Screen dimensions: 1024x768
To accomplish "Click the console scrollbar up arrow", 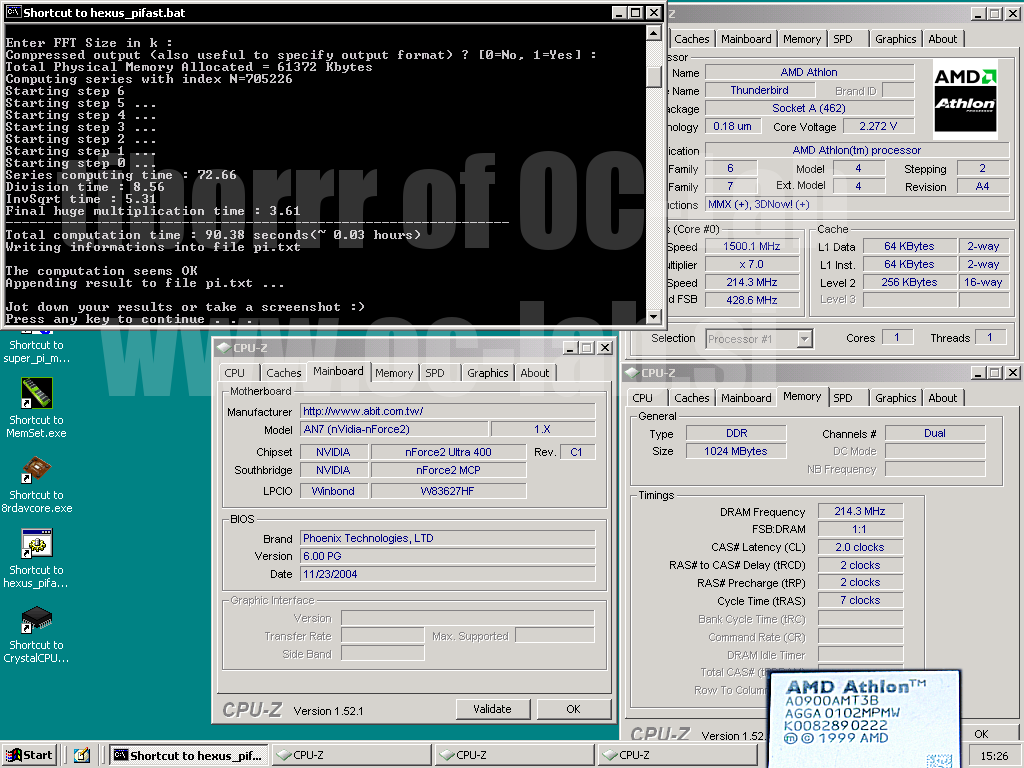I will [x=654, y=33].
